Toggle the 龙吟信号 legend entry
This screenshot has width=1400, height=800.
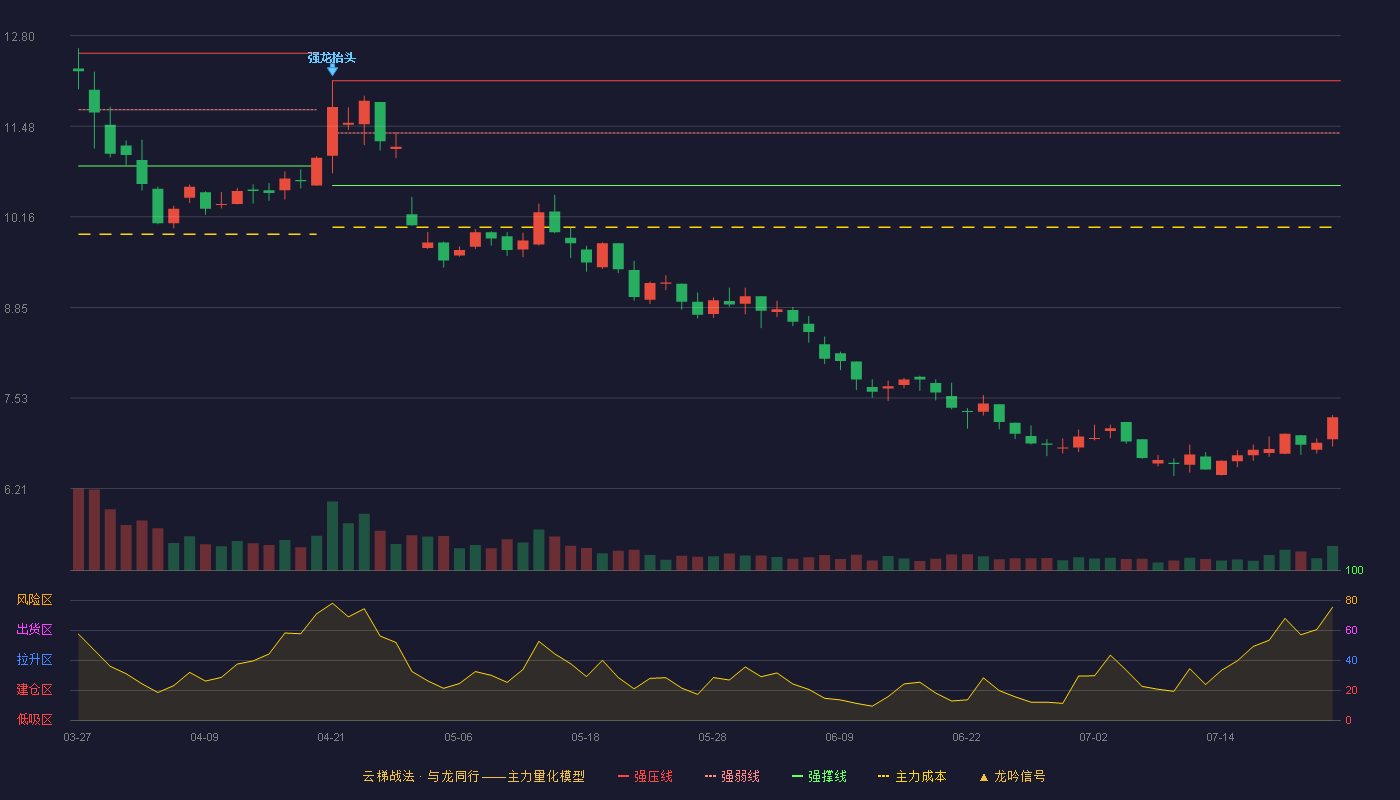pos(1012,776)
